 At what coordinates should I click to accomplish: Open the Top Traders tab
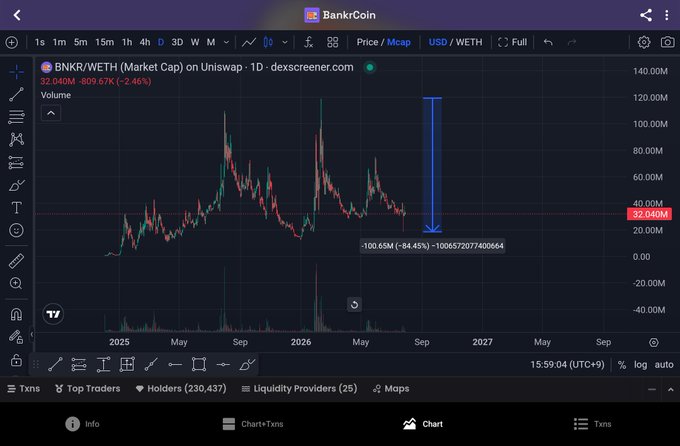[x=88, y=389]
